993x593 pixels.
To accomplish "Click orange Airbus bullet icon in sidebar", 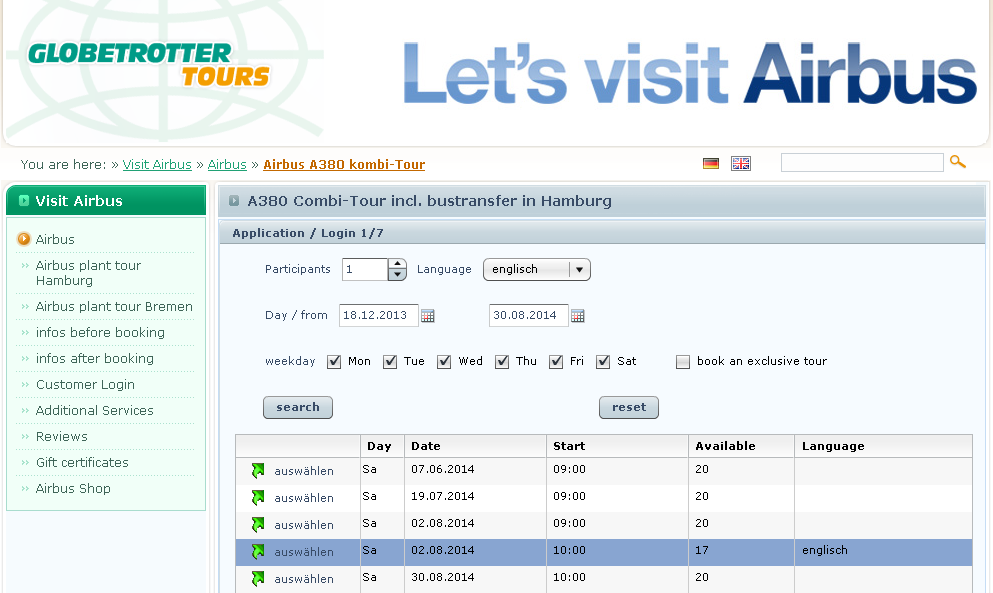I will coord(23,239).
